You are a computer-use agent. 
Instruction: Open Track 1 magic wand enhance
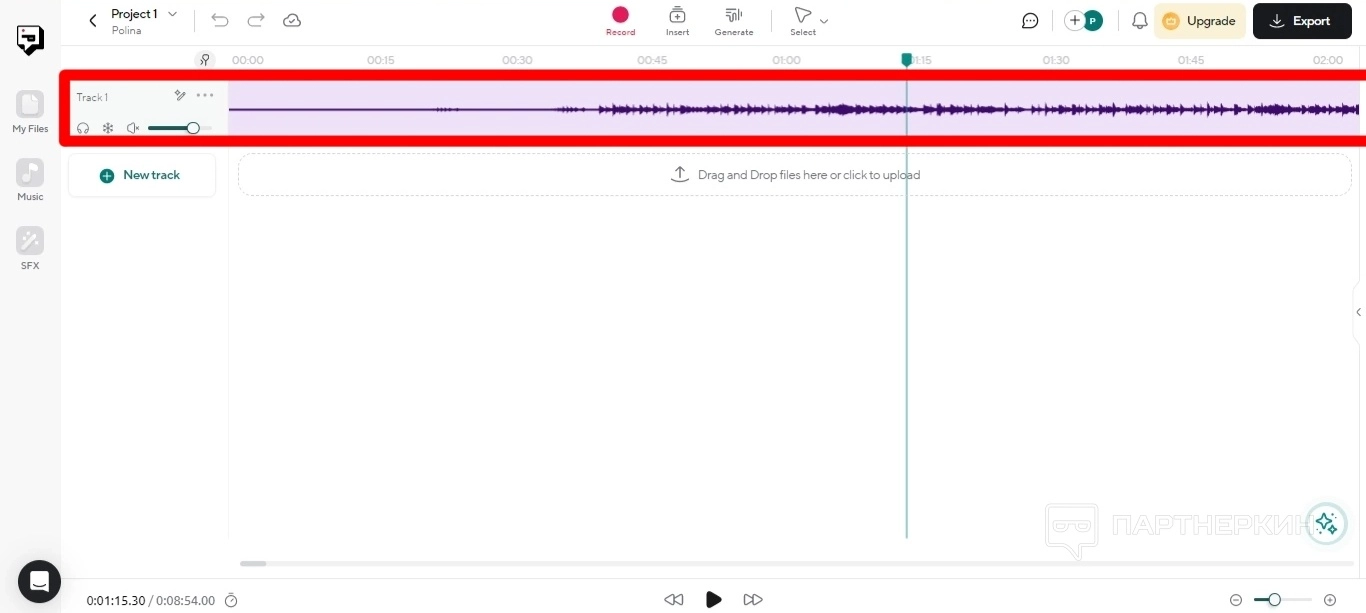180,96
